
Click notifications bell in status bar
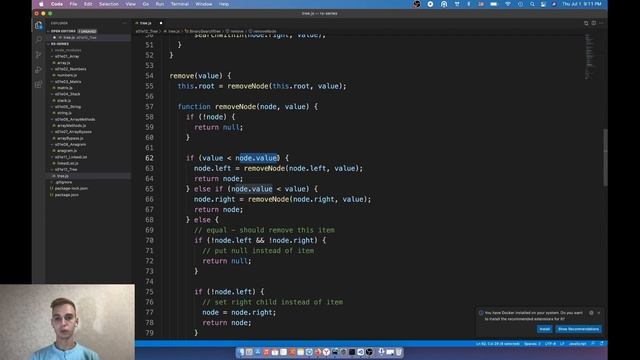(x=602, y=344)
